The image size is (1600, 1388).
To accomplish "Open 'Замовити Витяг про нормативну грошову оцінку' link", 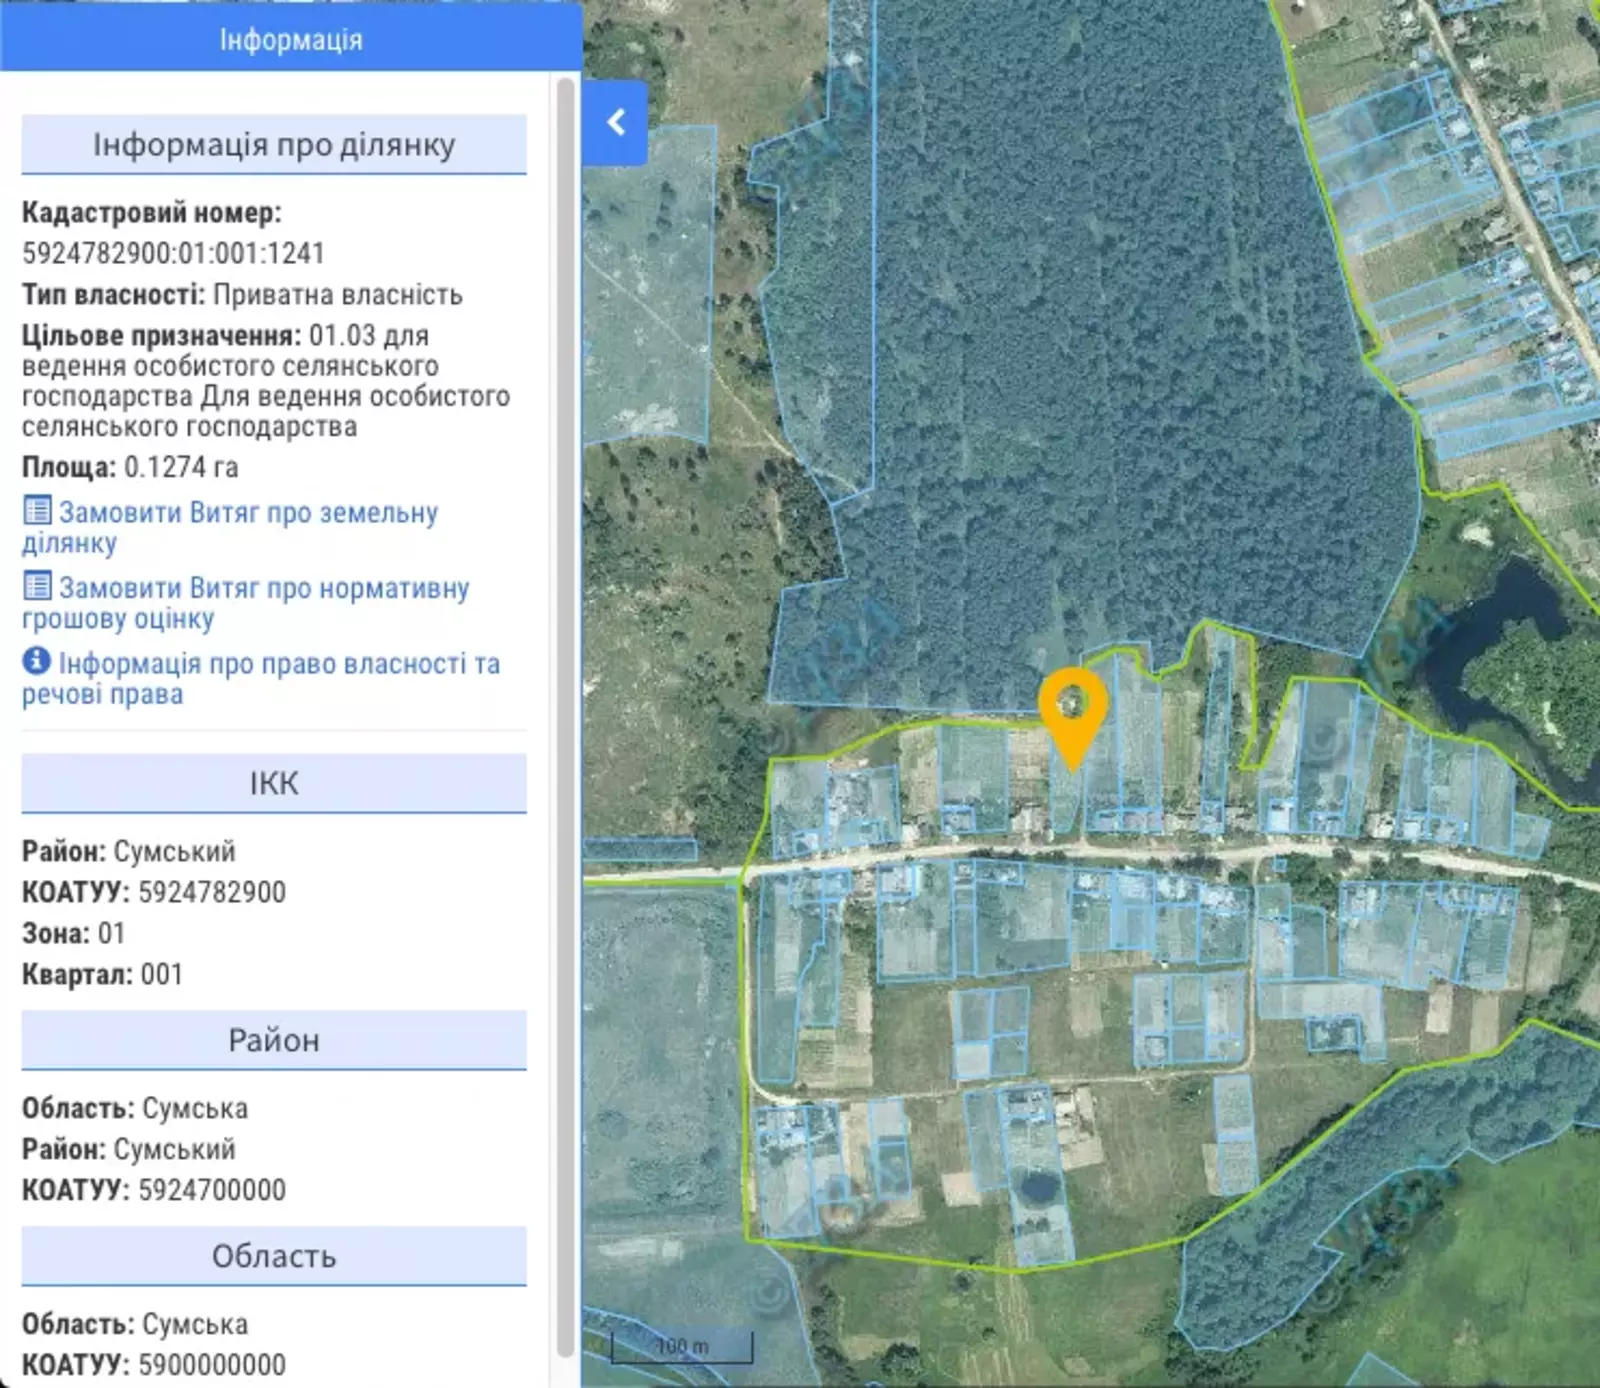I will click(263, 589).
